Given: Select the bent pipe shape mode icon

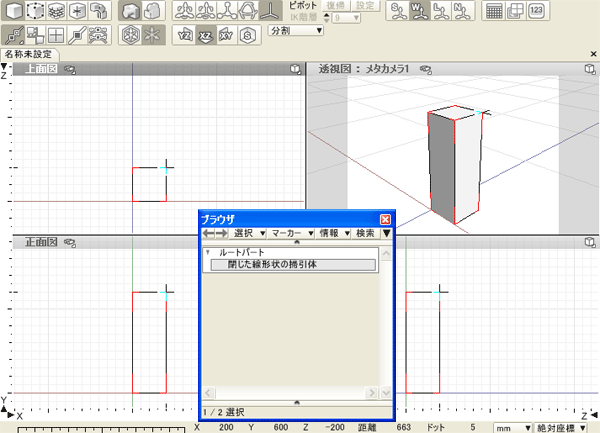Looking at the screenshot, I should [98, 10].
